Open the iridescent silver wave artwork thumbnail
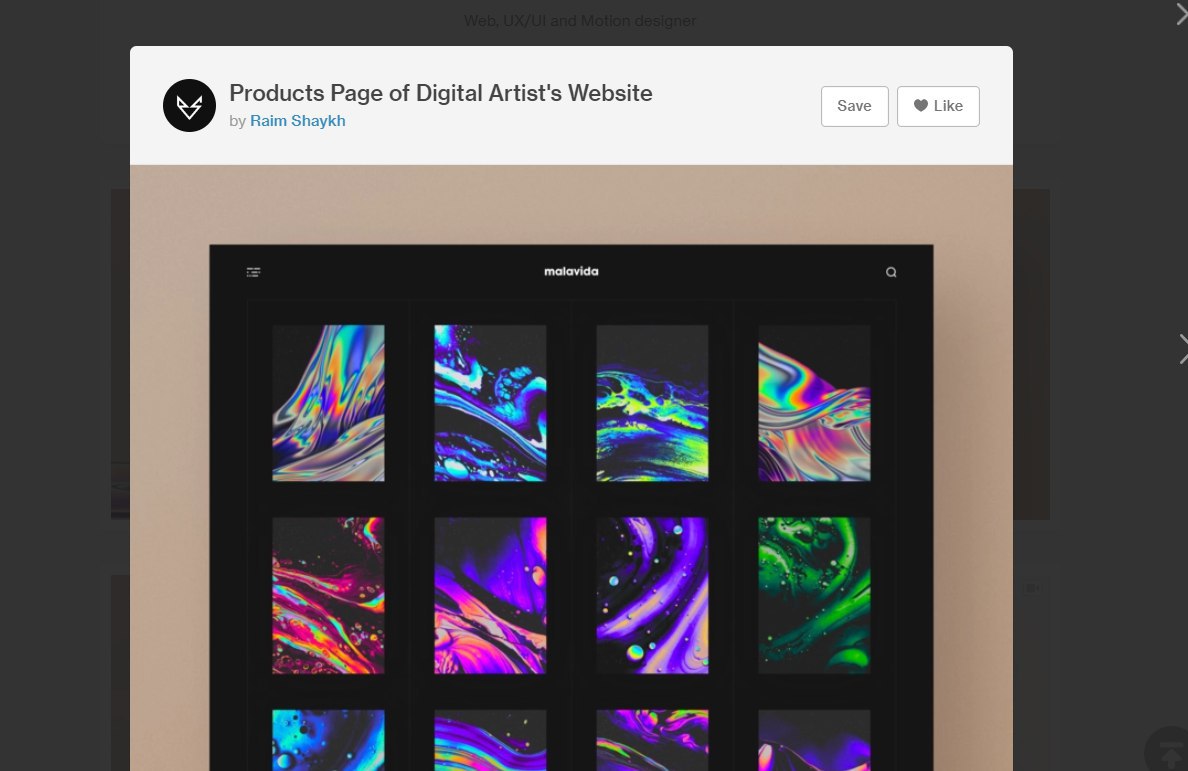This screenshot has width=1188, height=771. pos(328,403)
